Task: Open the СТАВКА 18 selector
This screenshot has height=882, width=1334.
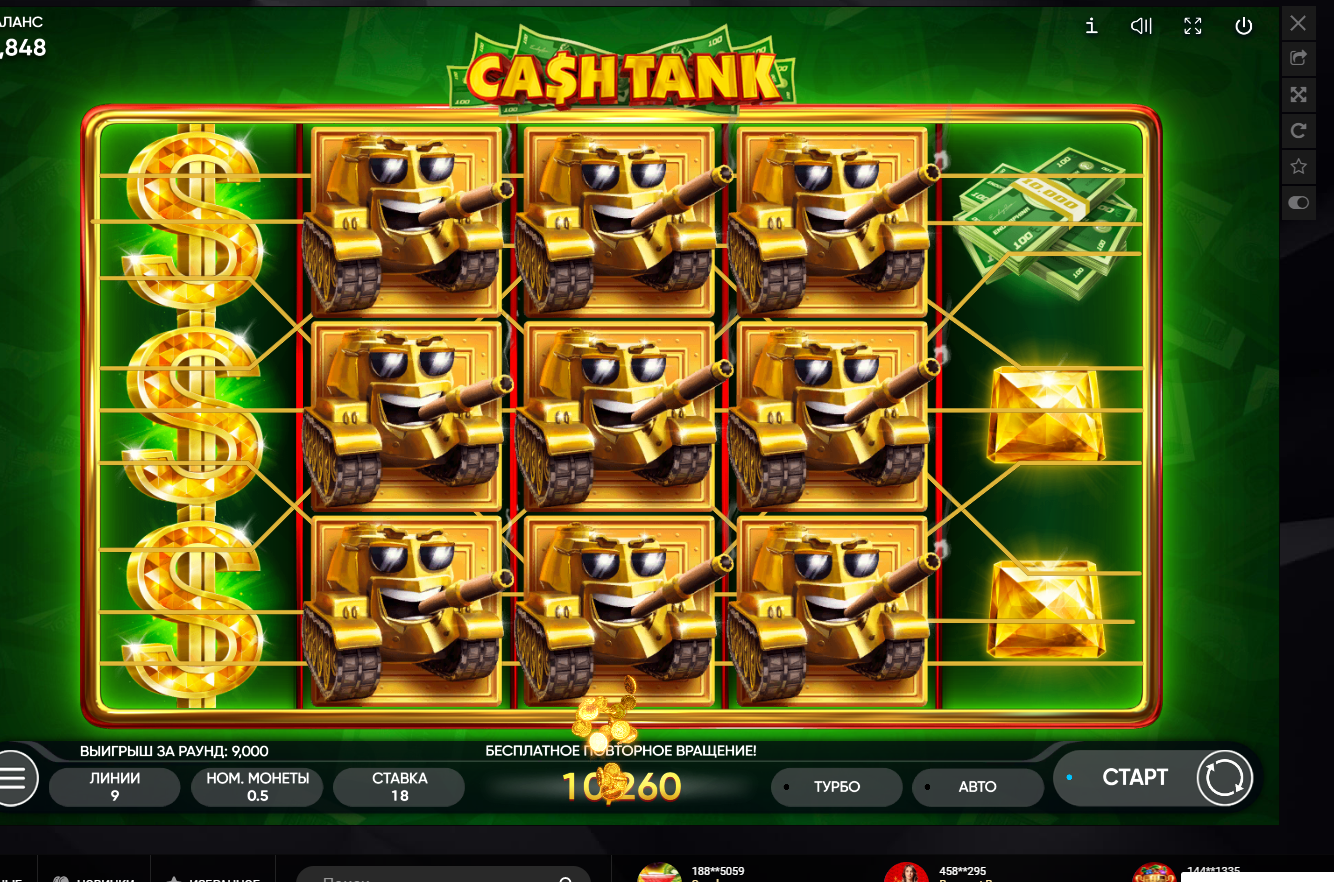Action: pos(399,787)
